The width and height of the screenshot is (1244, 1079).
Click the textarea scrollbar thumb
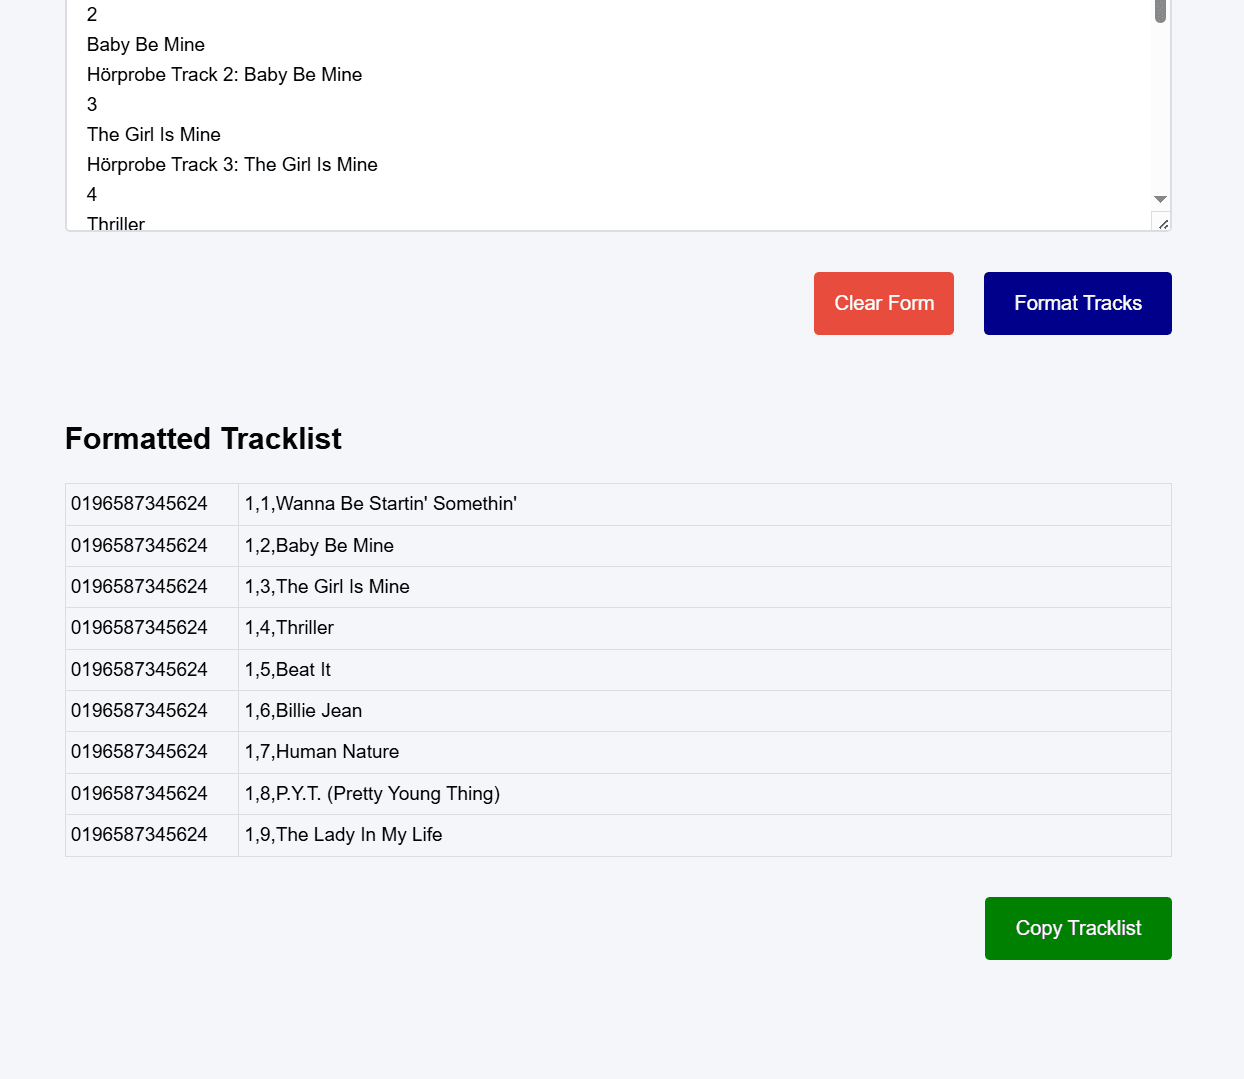coord(1160,11)
